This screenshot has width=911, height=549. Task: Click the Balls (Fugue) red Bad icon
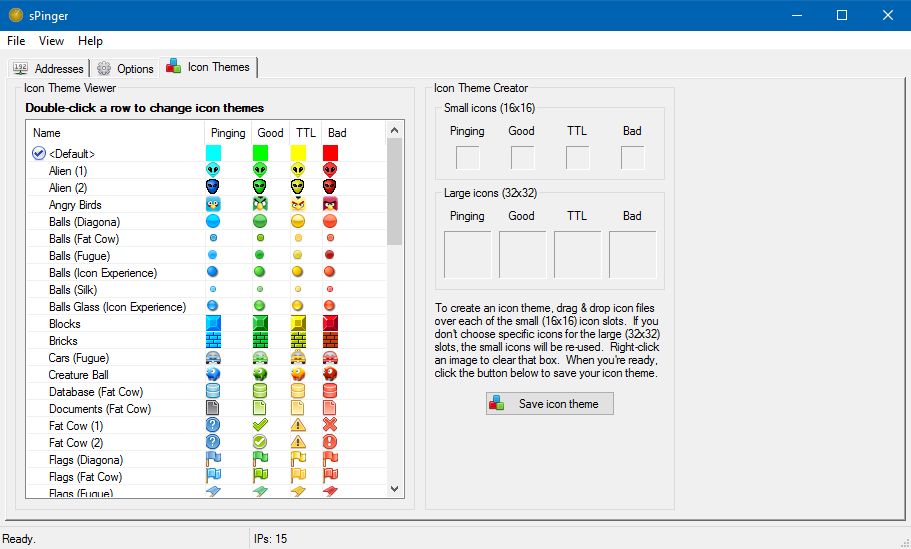[x=330, y=255]
